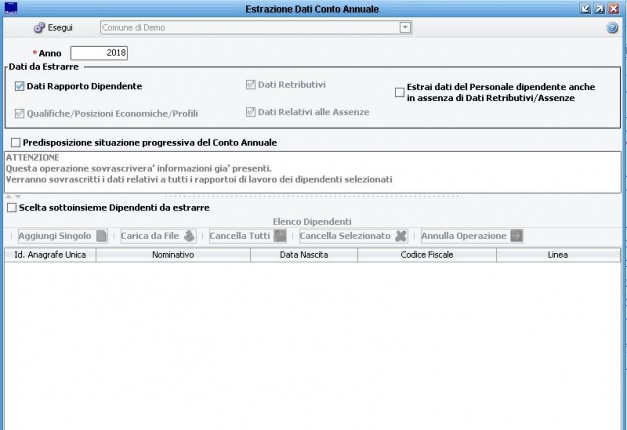This screenshot has width=627, height=430.
Task: Click the Carica da File upload icon
Action: click(x=189, y=236)
